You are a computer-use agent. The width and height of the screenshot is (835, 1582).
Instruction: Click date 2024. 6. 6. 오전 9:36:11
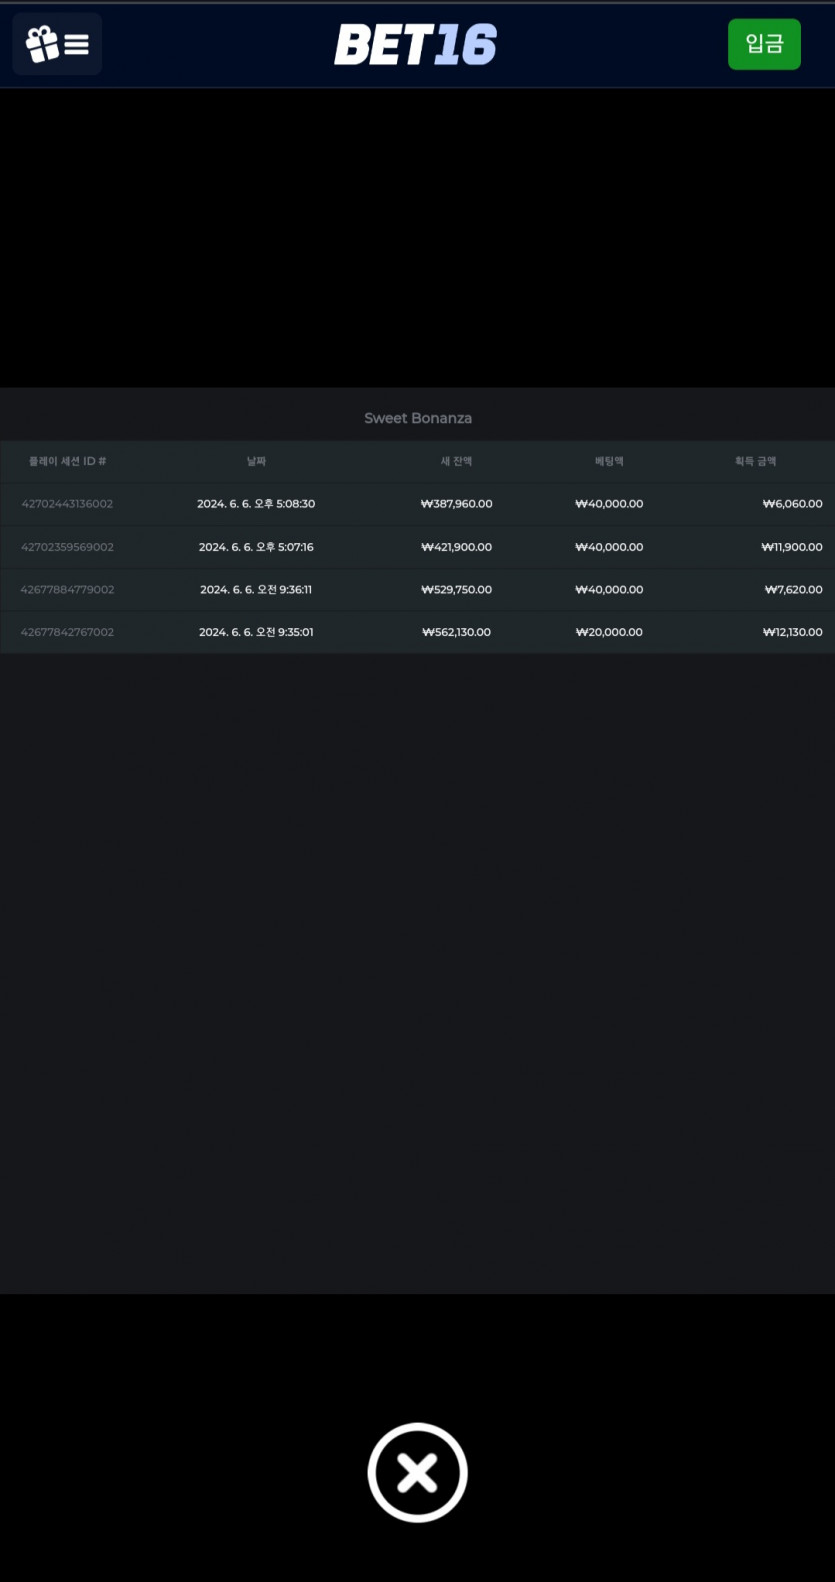[x=256, y=590]
